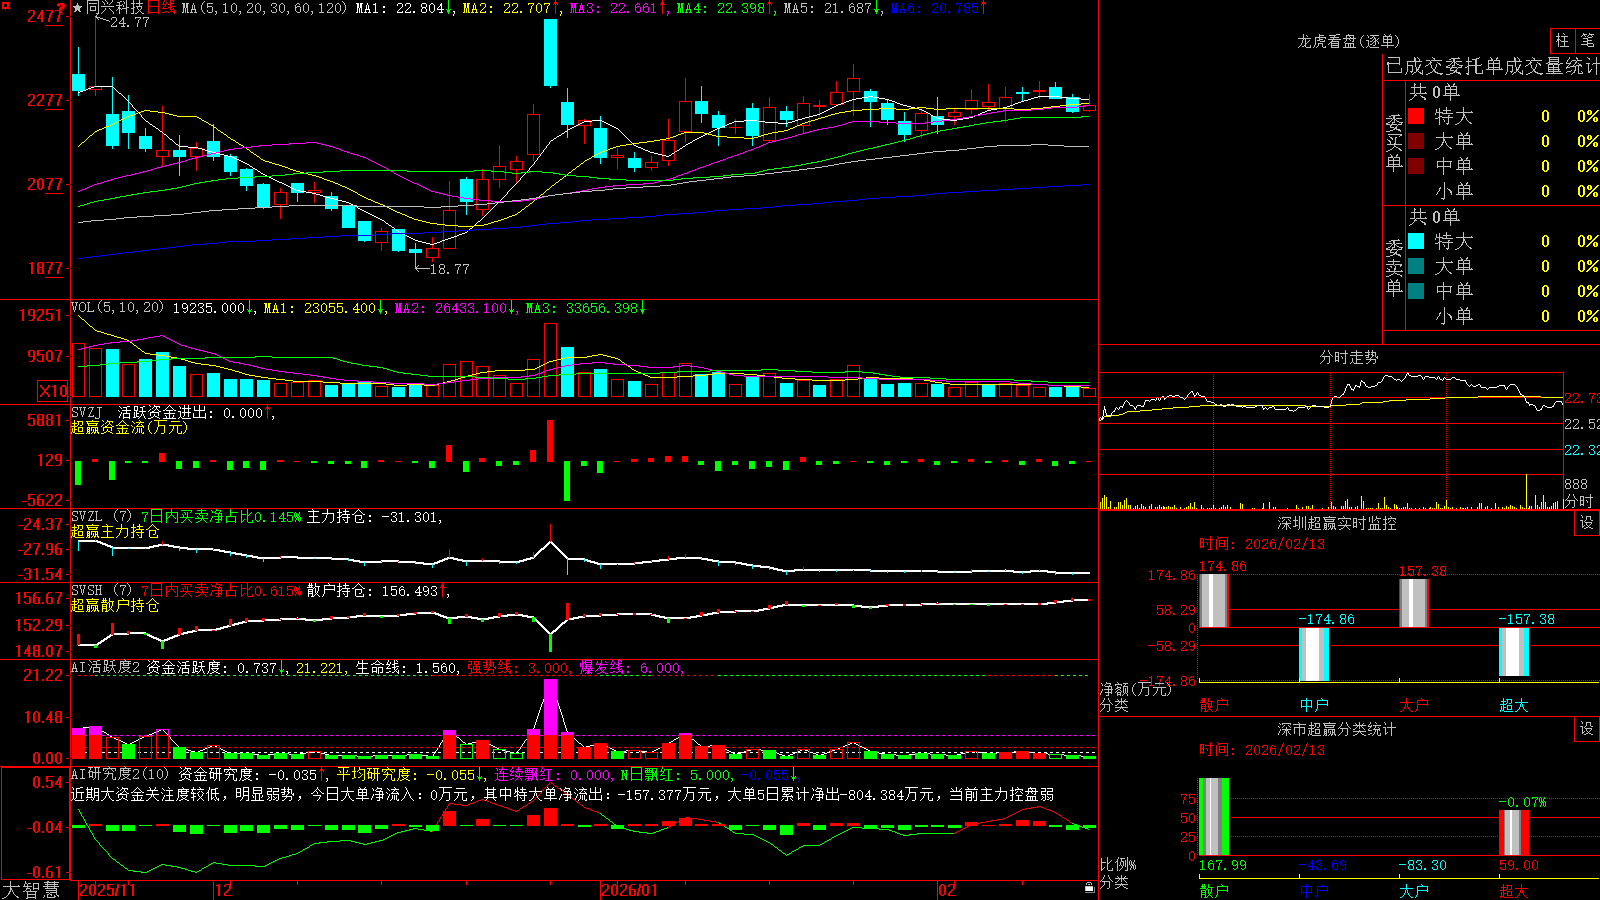Click the AI研究度2(10) indicator label
Viewport: 1600px width, 900px height.
tap(120, 774)
